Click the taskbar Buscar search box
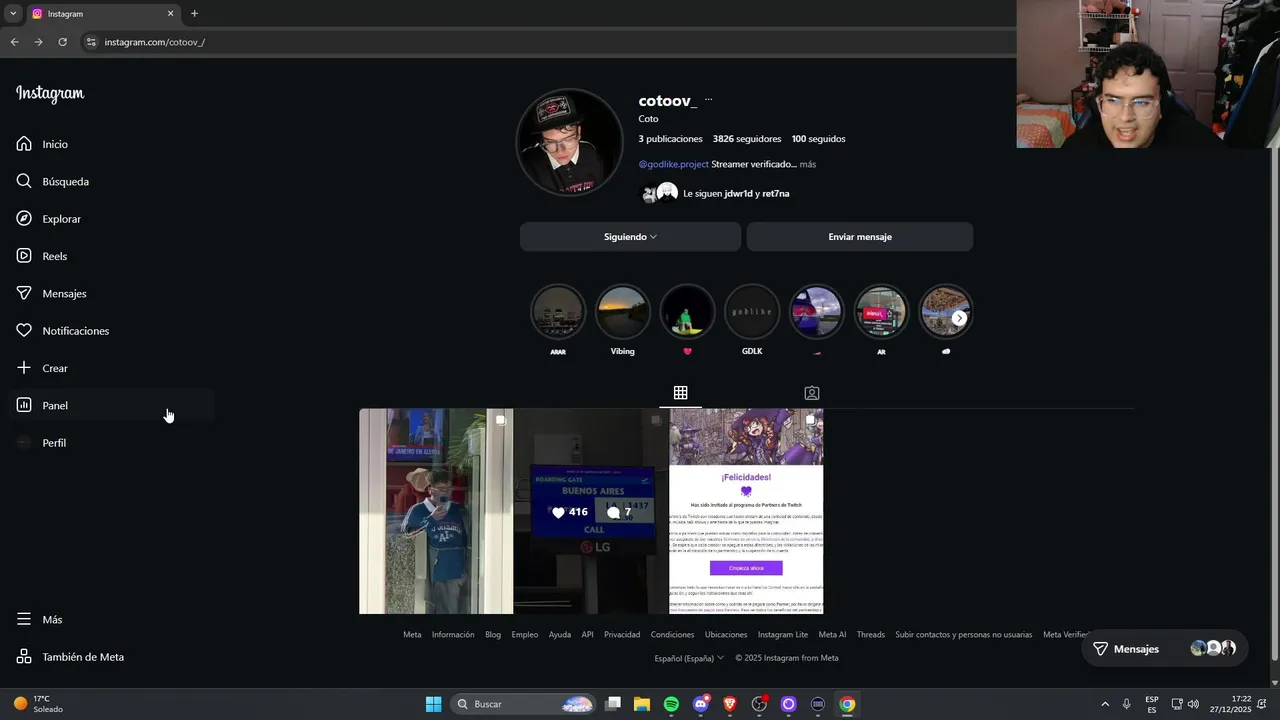This screenshot has width=1280, height=720. click(x=524, y=704)
